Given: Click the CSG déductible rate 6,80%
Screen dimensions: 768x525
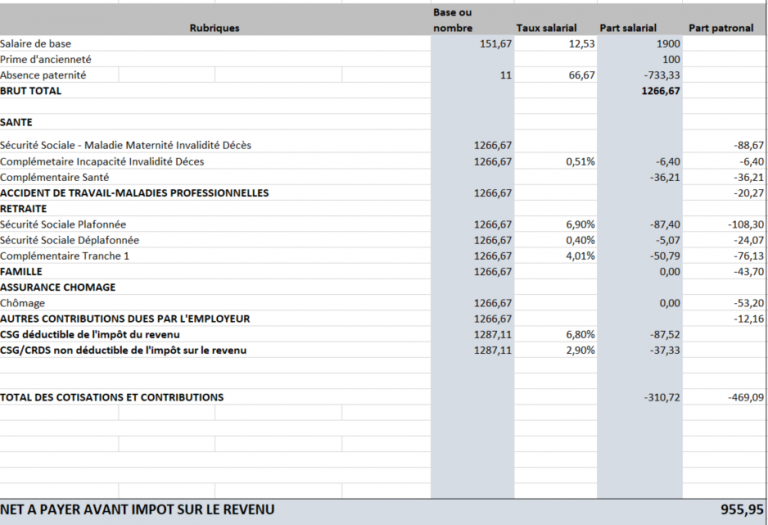Looking at the screenshot, I should pos(580,334).
